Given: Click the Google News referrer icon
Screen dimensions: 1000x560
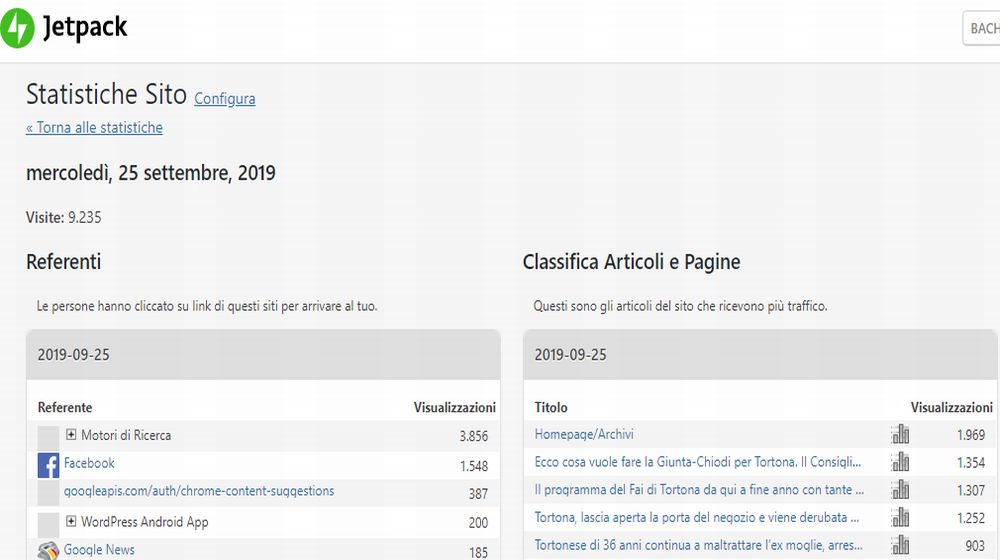Looking at the screenshot, I should (x=48, y=551).
